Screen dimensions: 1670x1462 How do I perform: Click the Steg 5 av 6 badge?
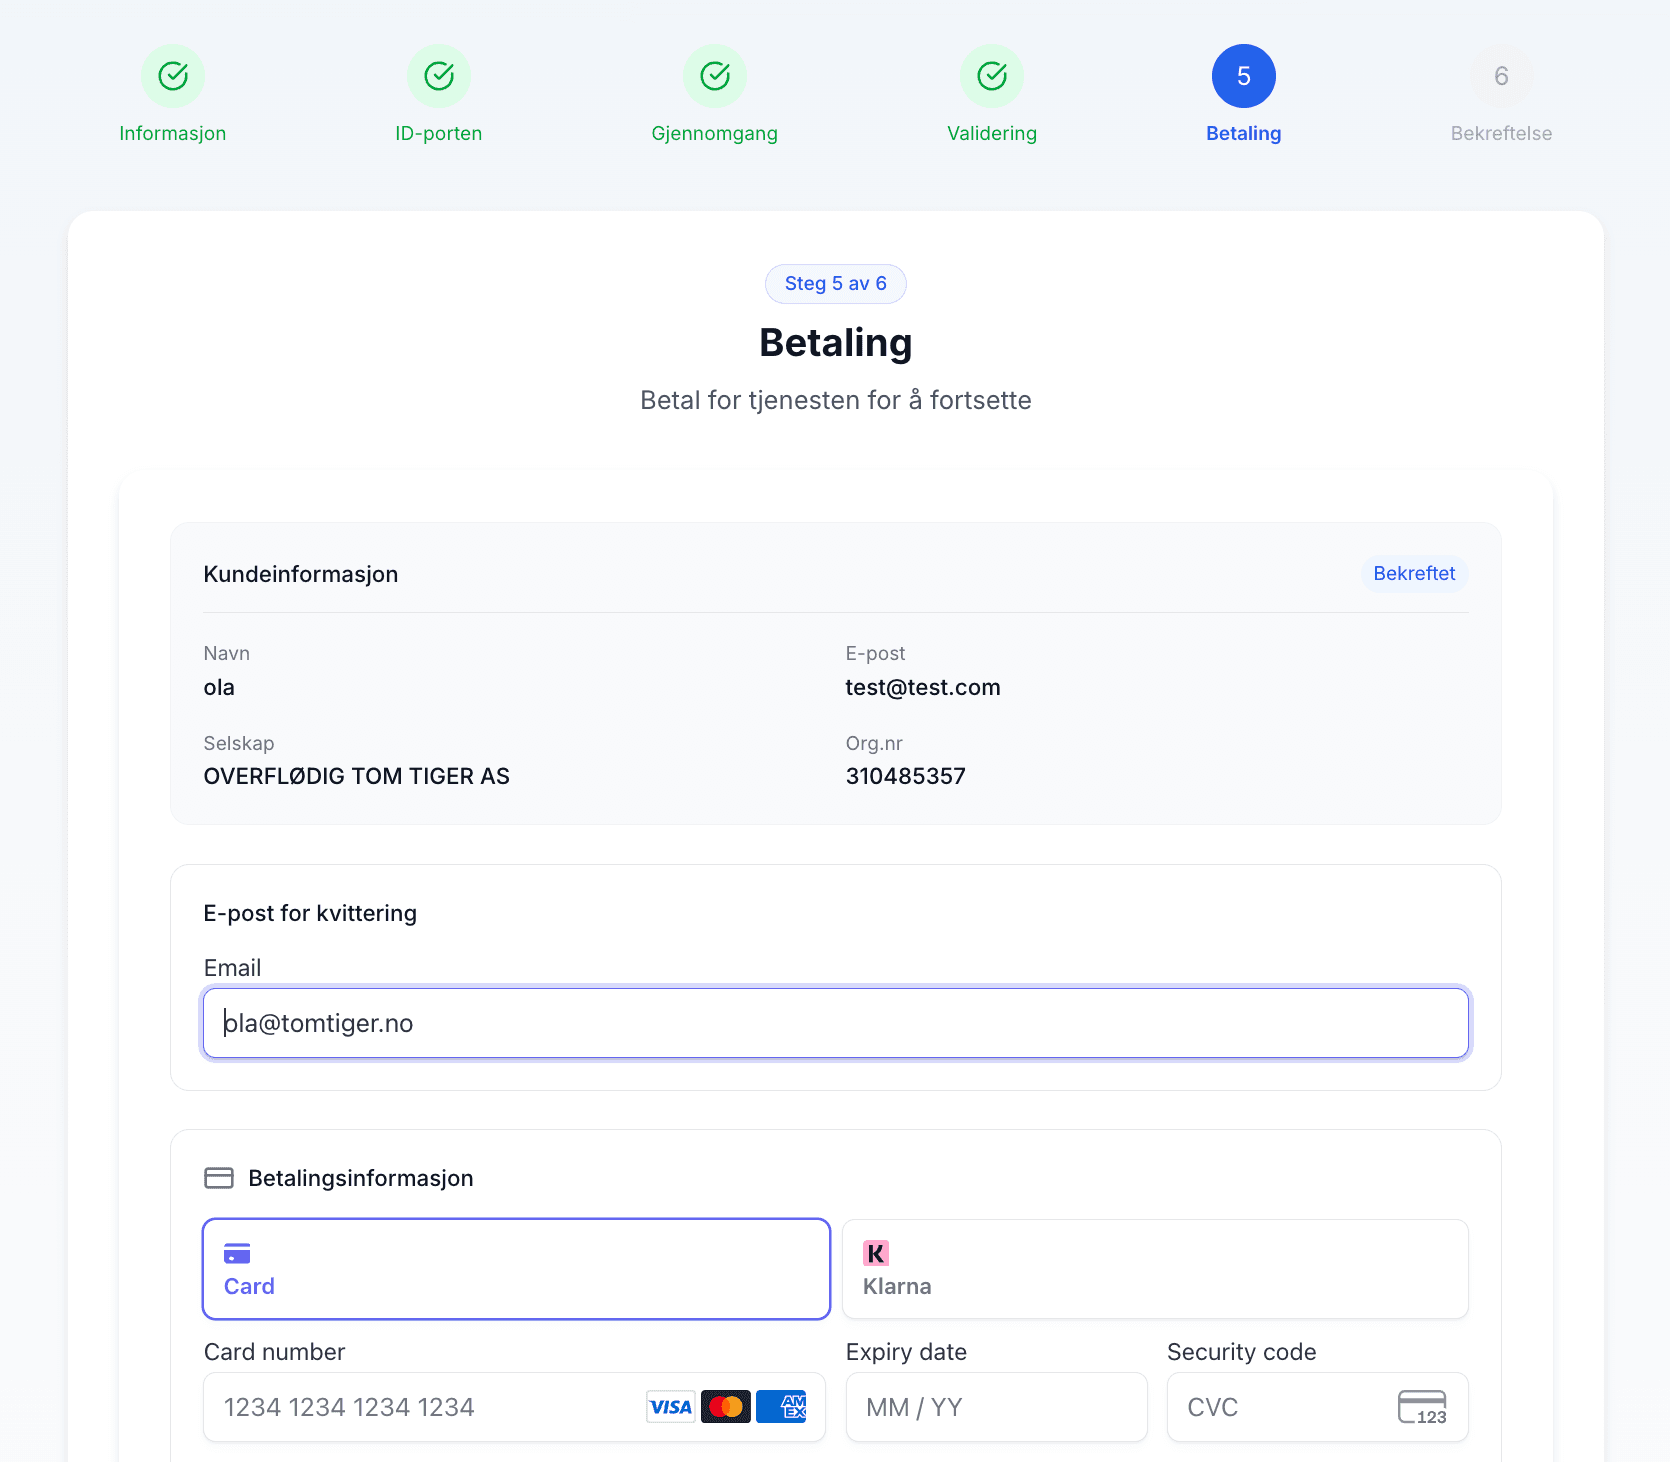[x=835, y=284]
